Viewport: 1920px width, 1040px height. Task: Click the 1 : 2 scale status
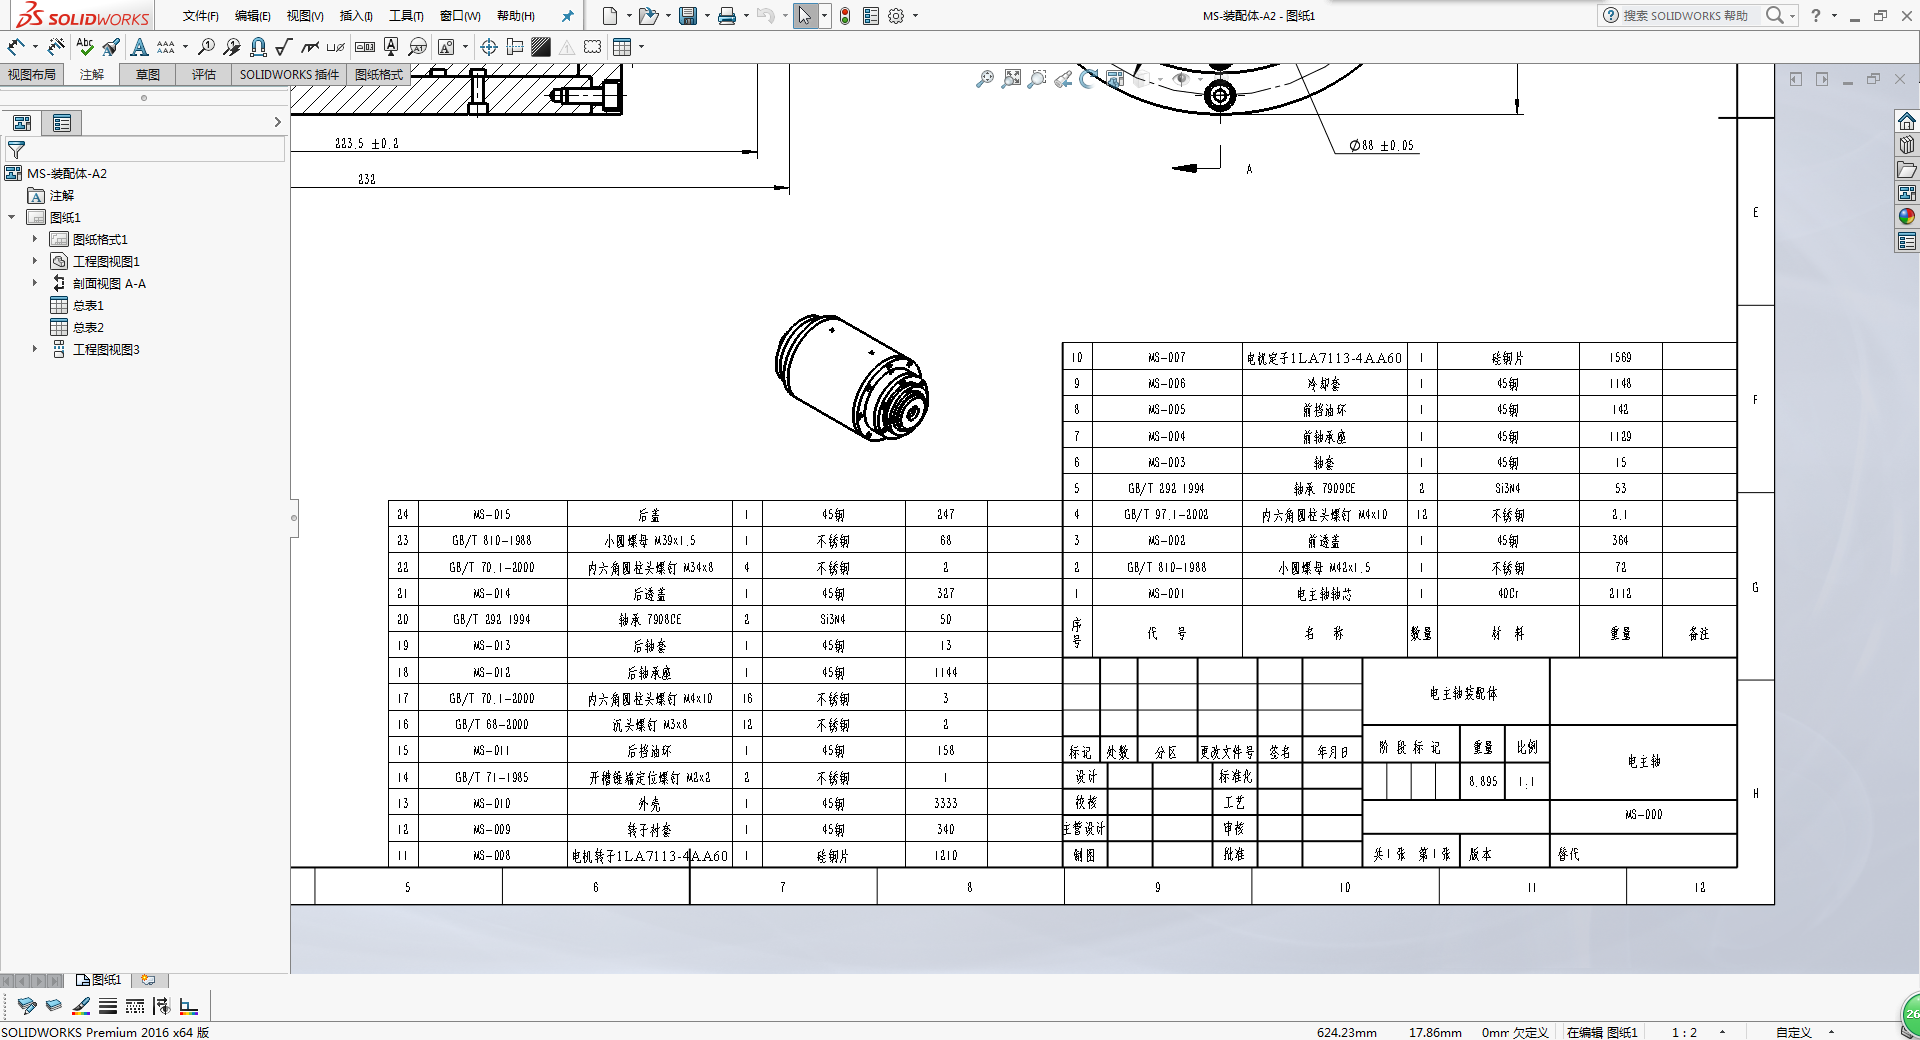coord(1684,1032)
